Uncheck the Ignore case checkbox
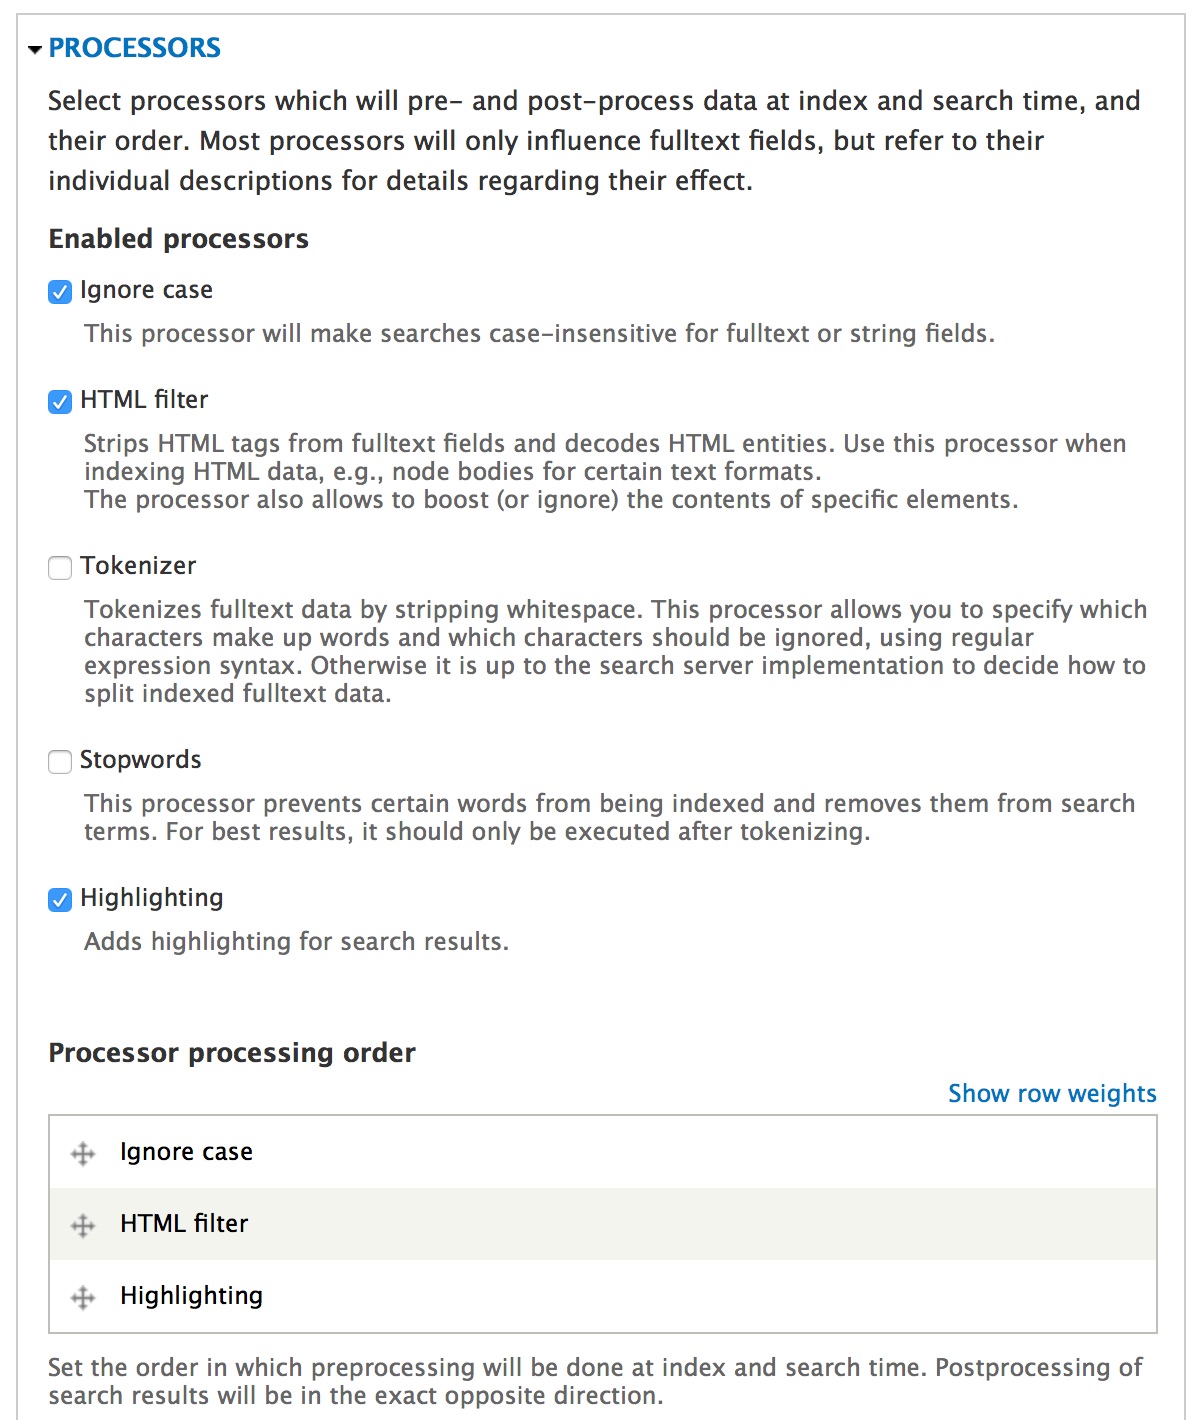 pos(60,291)
